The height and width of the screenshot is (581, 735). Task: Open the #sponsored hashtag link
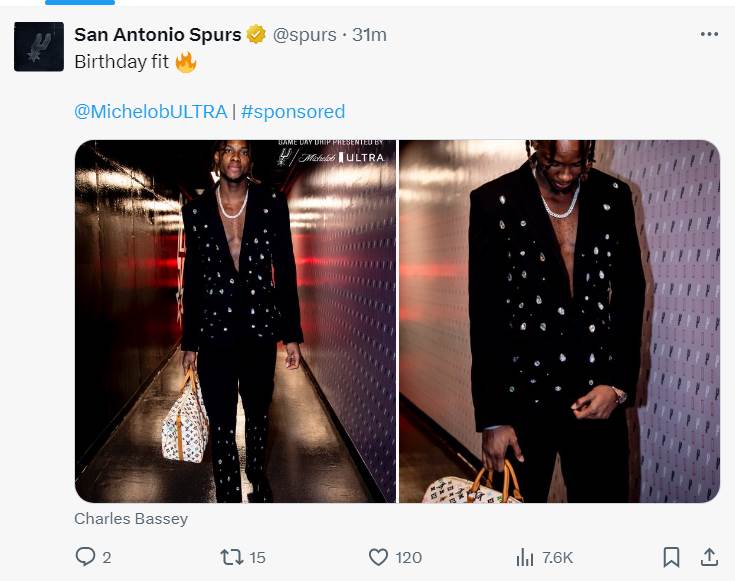[293, 112]
